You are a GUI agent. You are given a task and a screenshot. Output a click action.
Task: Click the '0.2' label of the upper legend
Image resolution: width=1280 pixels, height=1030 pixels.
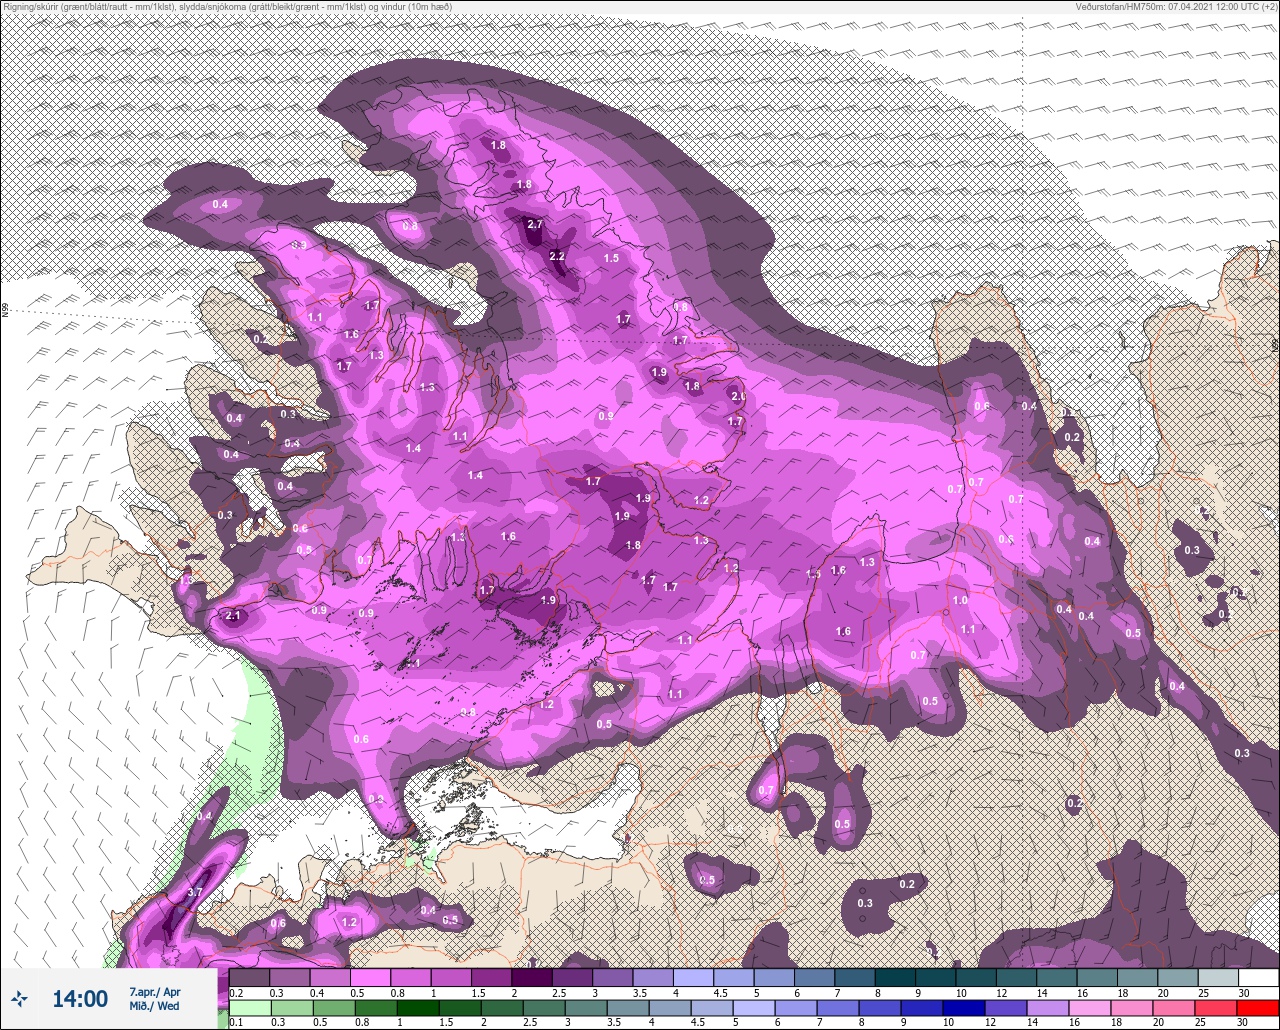[236, 992]
